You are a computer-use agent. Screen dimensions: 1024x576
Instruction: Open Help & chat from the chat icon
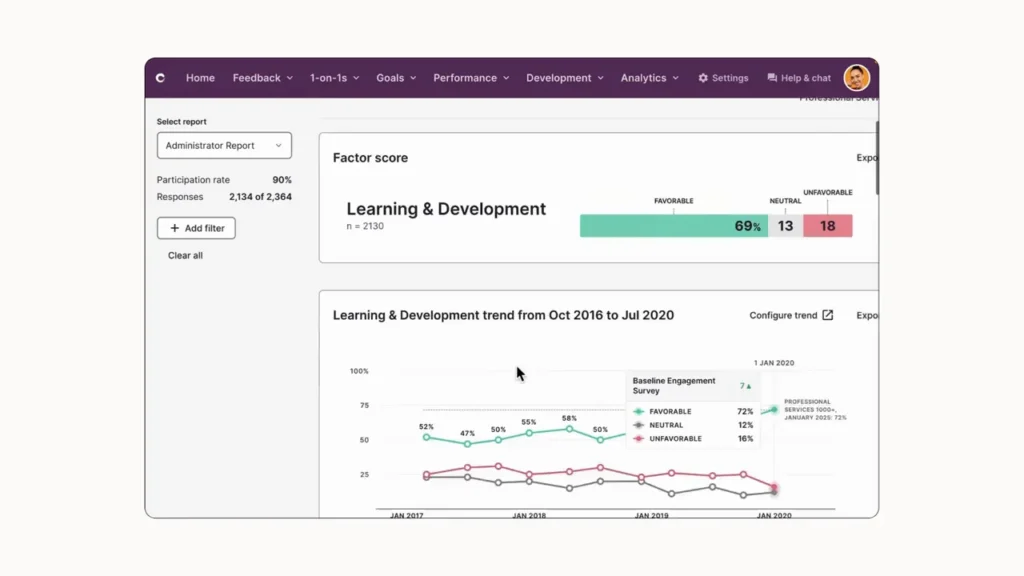click(x=771, y=77)
